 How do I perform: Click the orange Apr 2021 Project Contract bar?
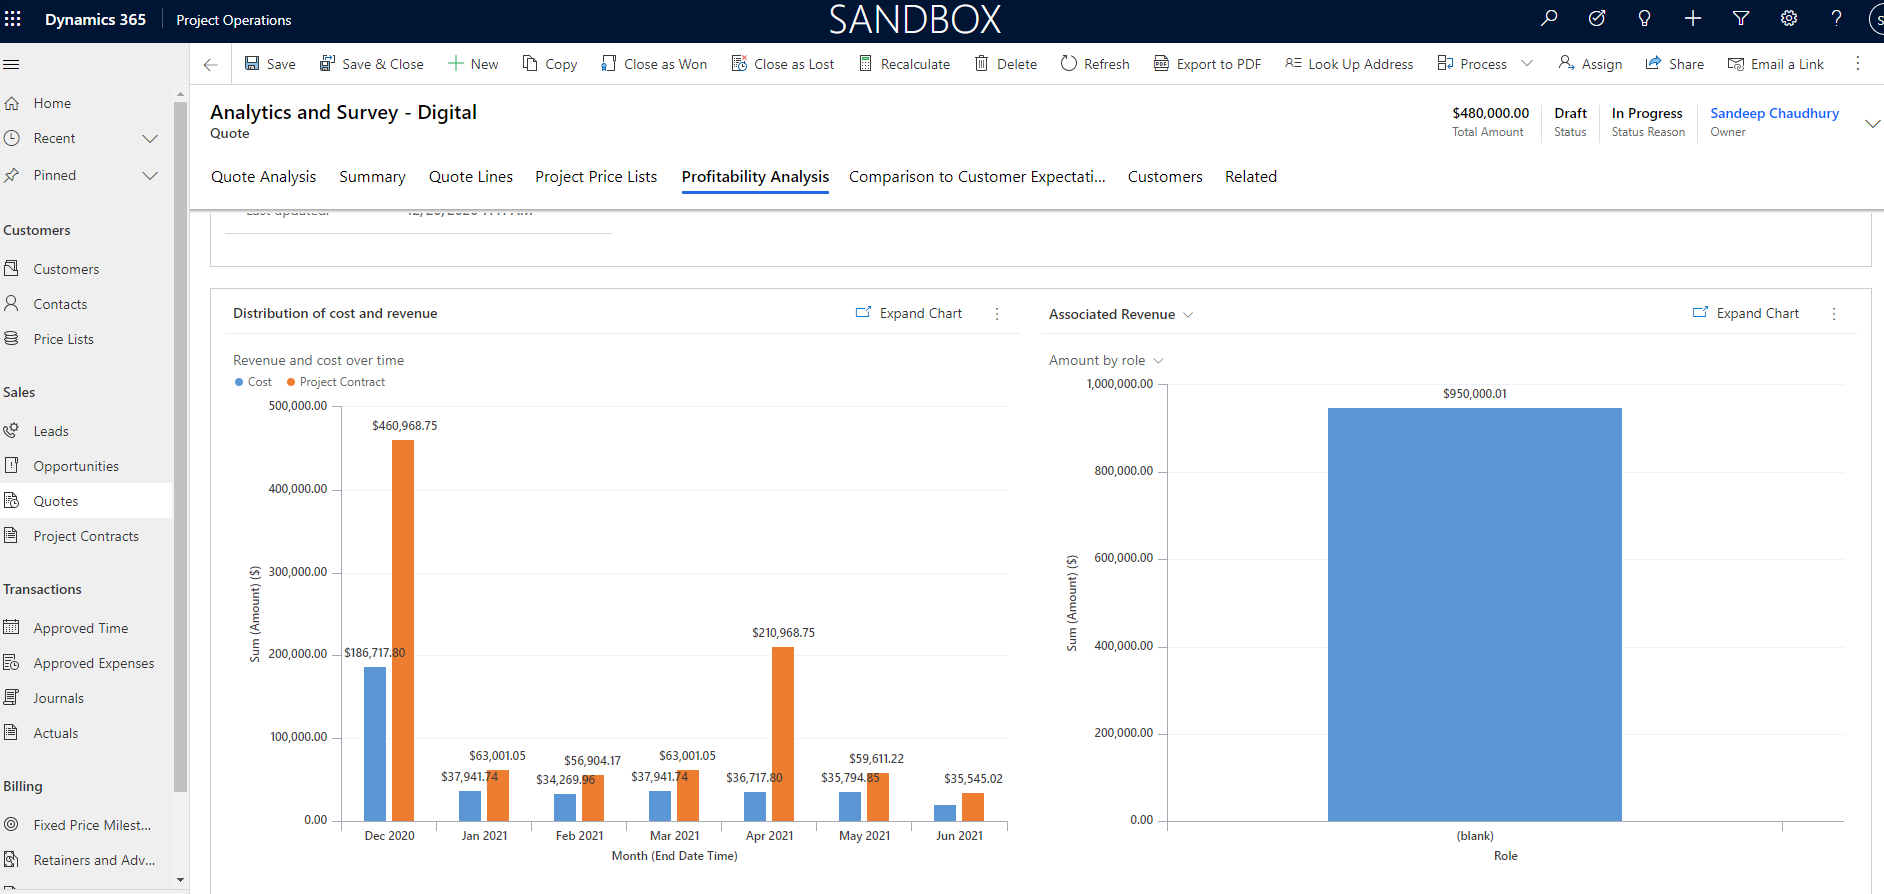[783, 734]
